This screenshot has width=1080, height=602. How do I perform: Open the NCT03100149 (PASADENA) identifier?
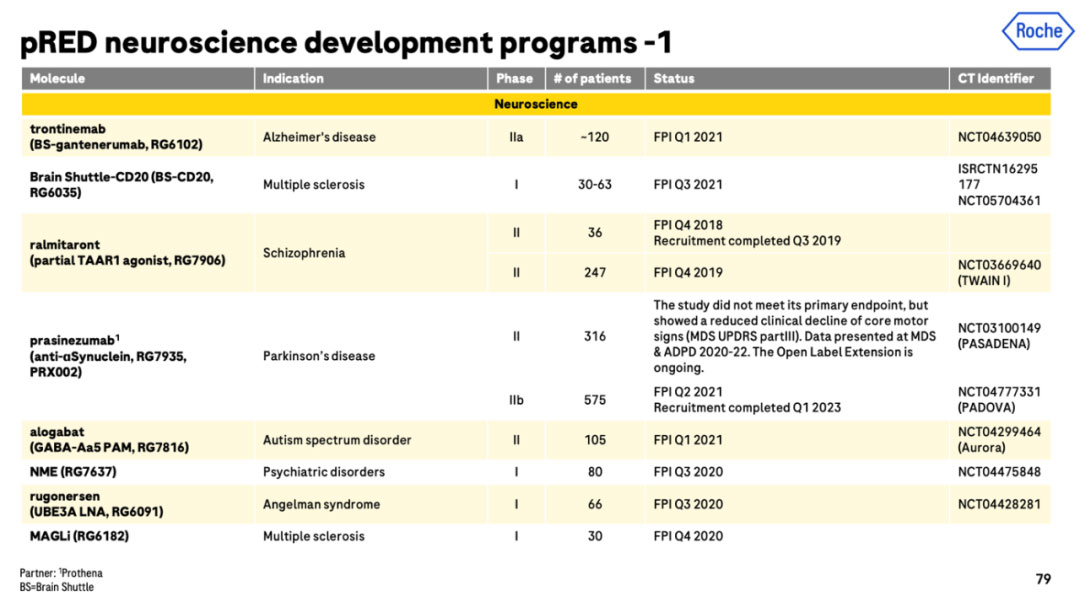click(999, 335)
